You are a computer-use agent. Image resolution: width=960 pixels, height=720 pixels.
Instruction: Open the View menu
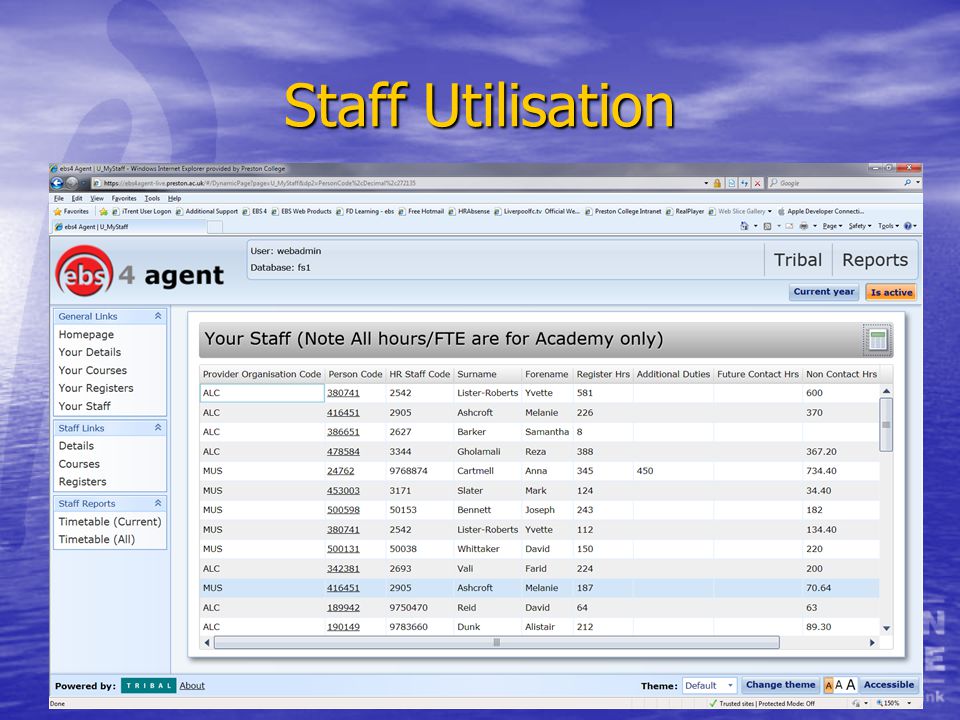click(x=97, y=198)
